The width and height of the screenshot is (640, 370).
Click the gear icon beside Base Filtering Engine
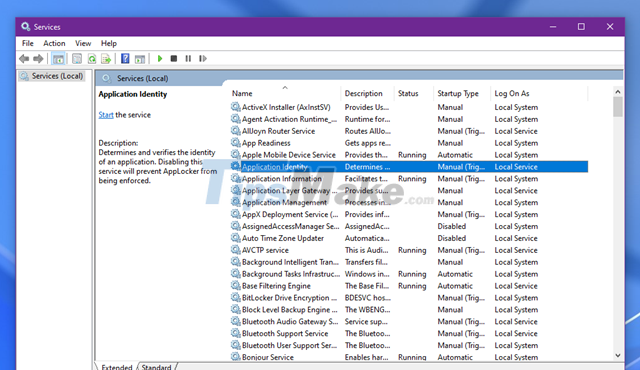(x=236, y=286)
